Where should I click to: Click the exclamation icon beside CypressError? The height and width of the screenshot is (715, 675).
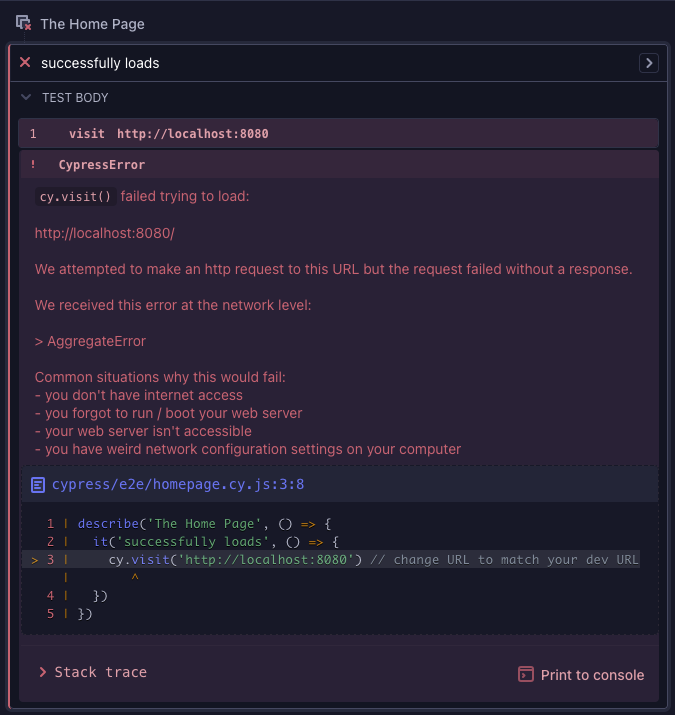pyautogui.click(x=33, y=165)
